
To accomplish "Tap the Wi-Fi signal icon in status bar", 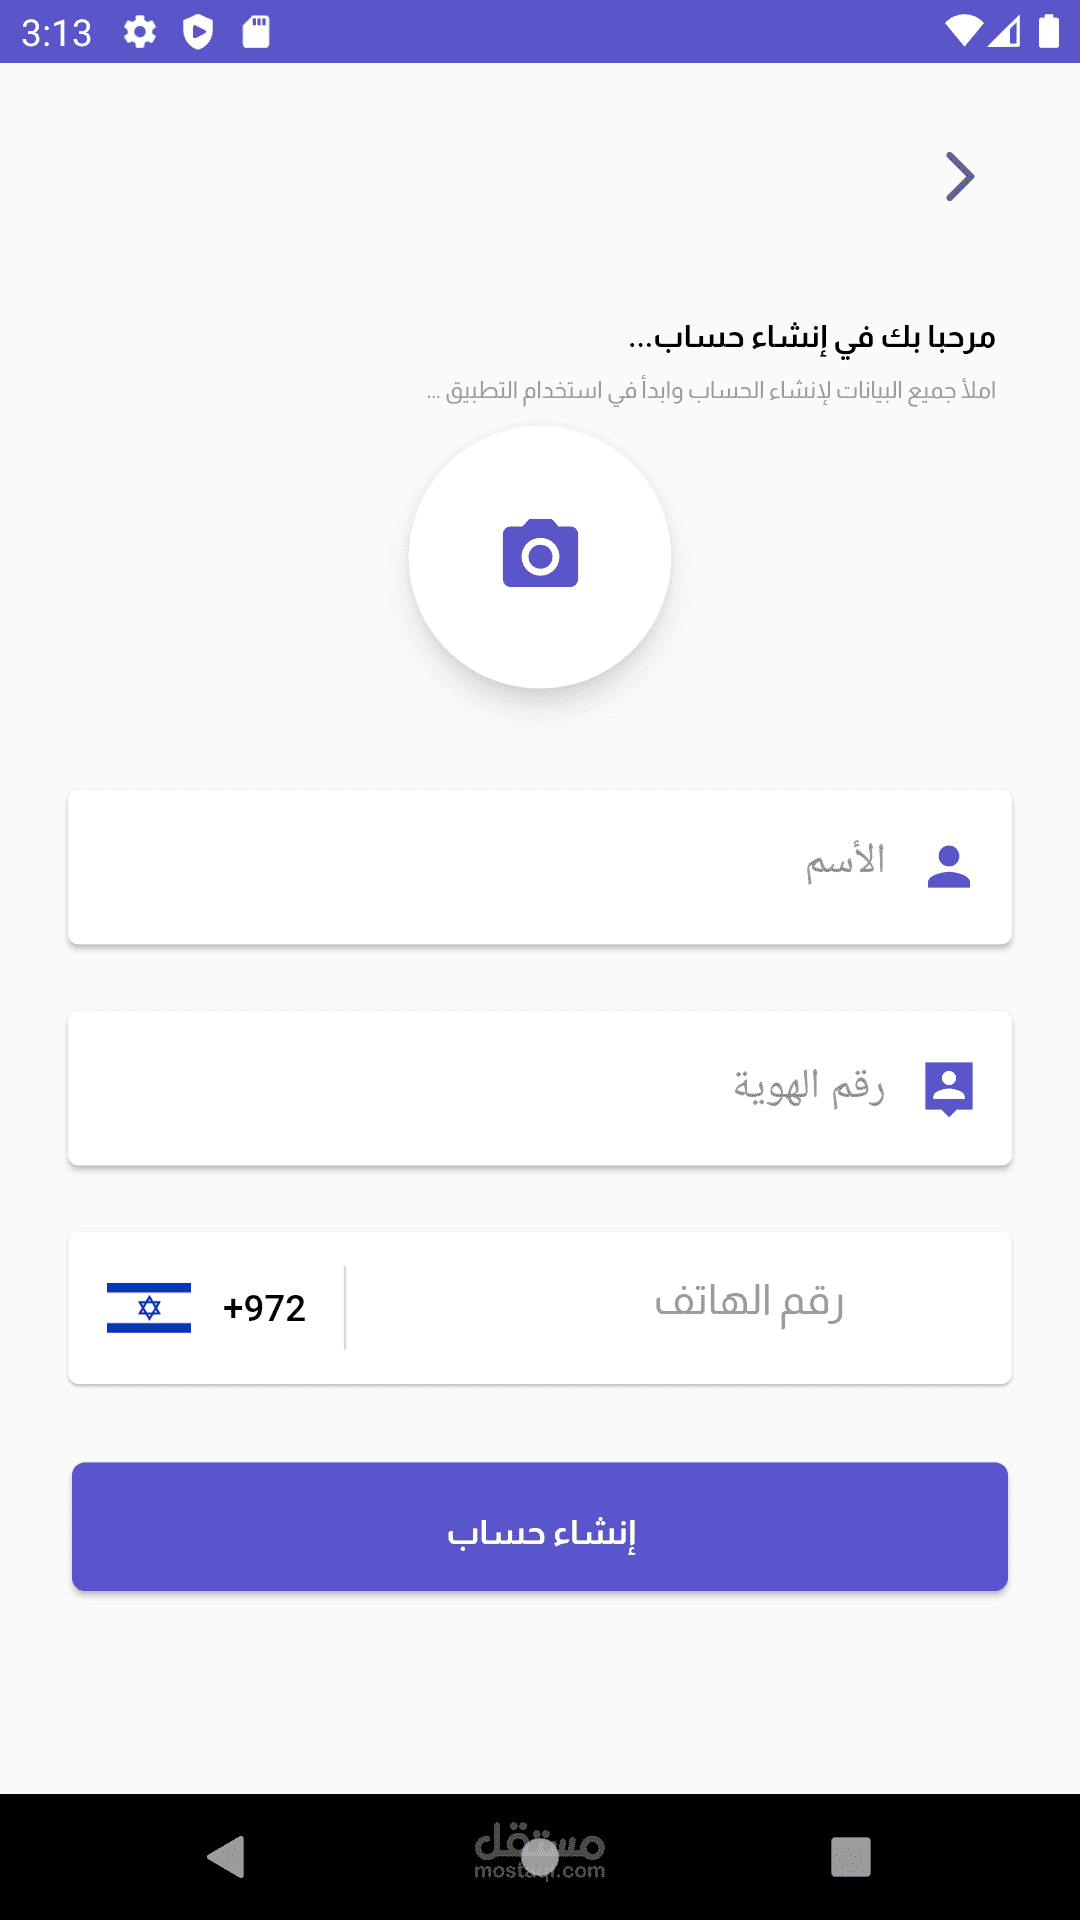I will 963,32.
